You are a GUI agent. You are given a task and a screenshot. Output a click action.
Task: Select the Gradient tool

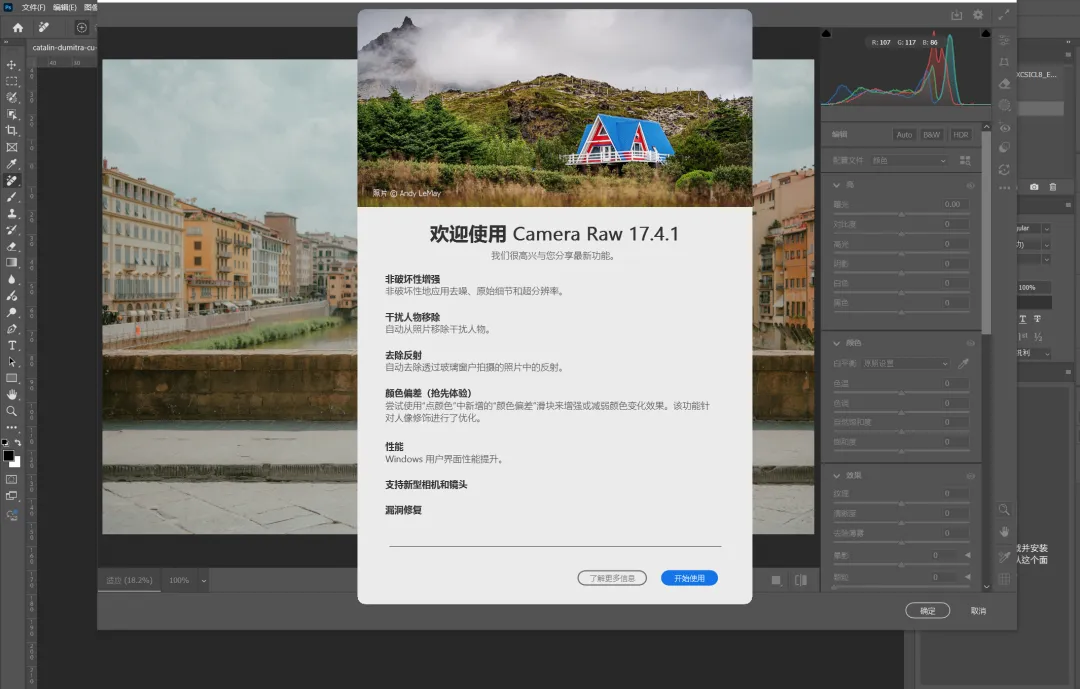point(12,263)
